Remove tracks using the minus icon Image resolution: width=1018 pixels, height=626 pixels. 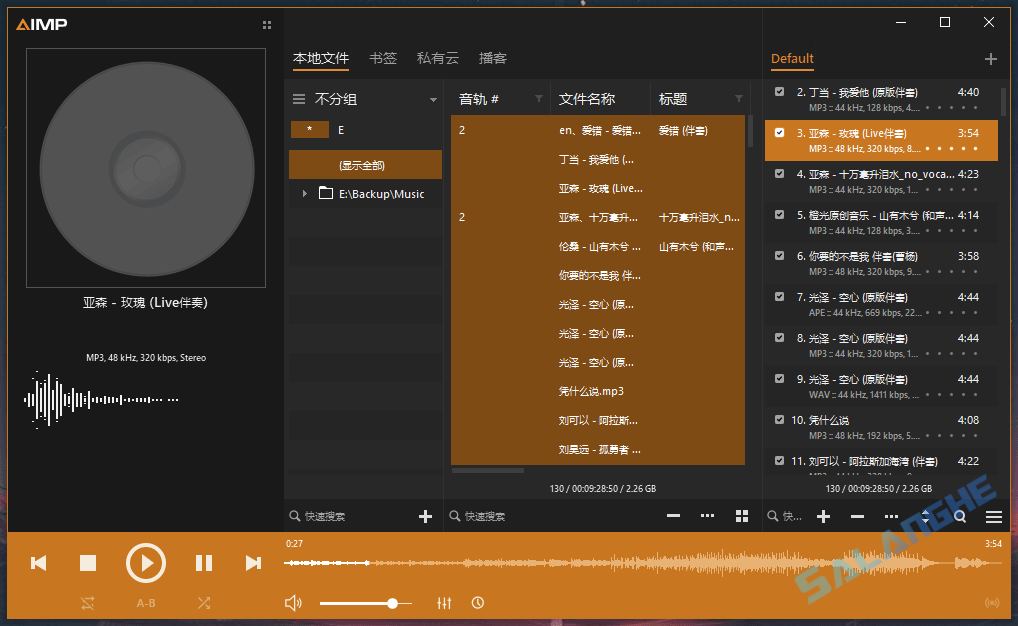tap(856, 516)
